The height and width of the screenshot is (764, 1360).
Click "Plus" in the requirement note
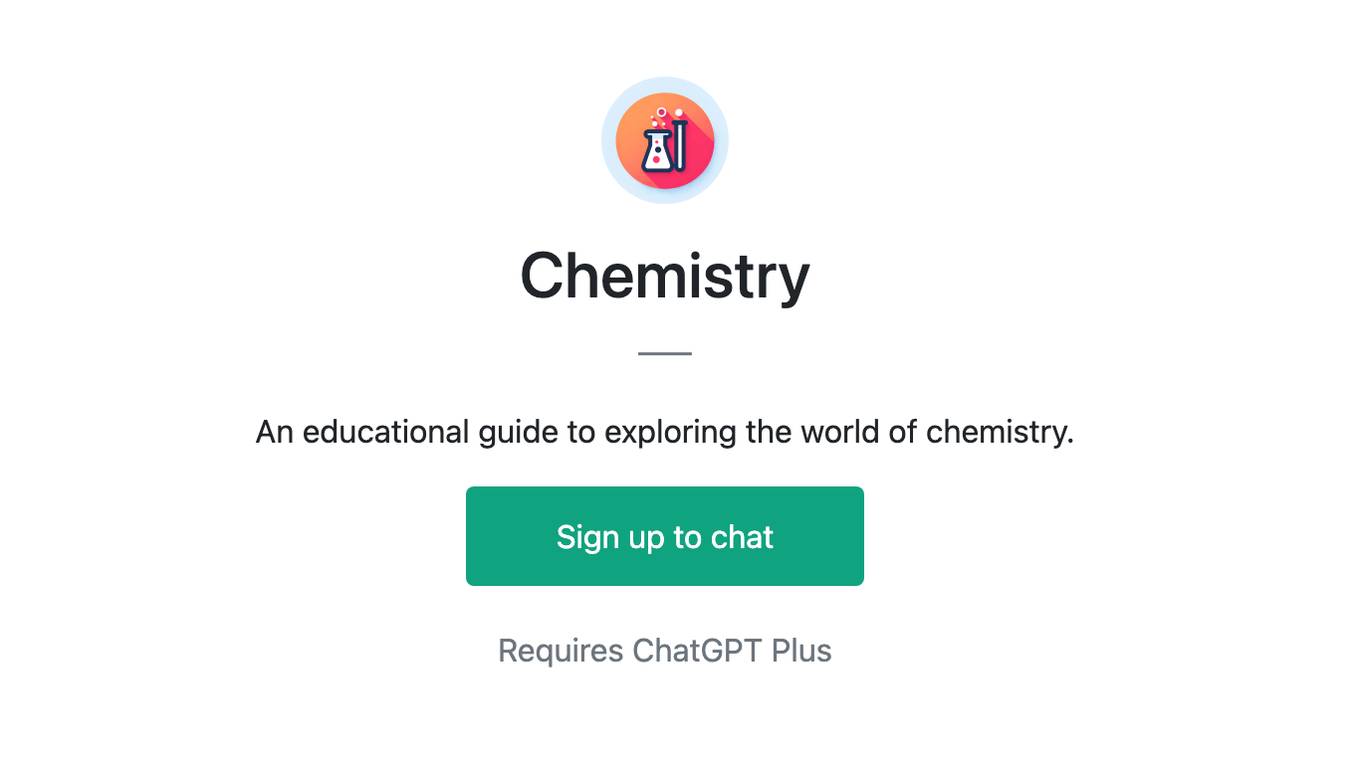[x=801, y=651]
